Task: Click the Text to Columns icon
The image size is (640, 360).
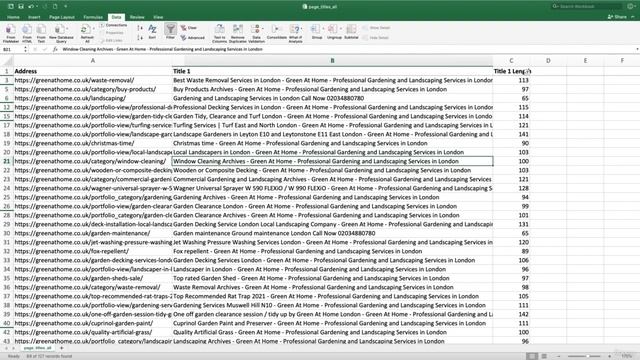Action: pyautogui.click(x=220, y=29)
